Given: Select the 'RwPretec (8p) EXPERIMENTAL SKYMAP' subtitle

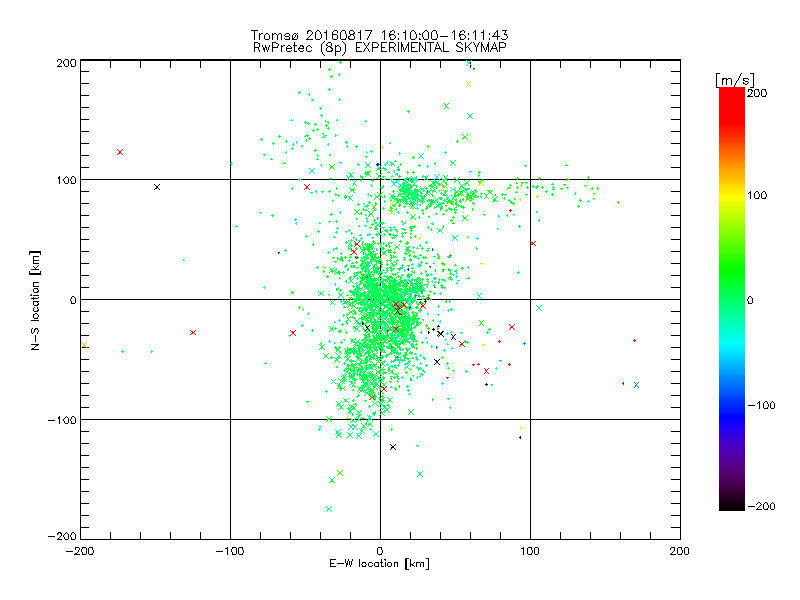Looking at the screenshot, I should (380, 47).
